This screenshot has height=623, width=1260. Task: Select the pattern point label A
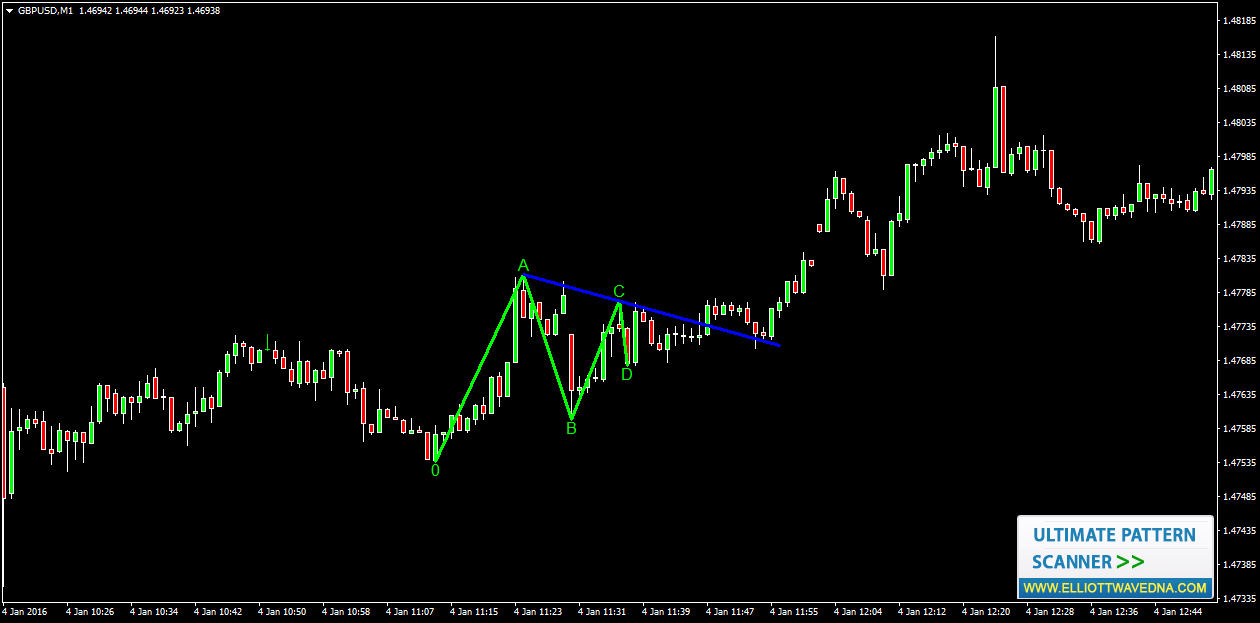pyautogui.click(x=523, y=265)
